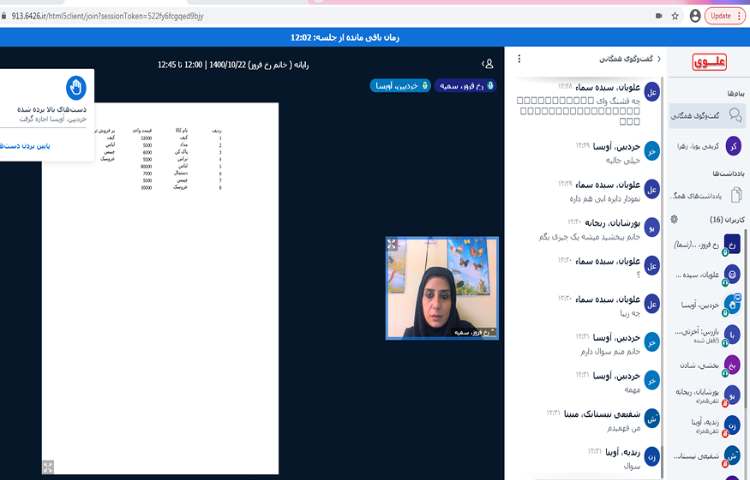This screenshot has height=480, width=750.
Task: Make webcam video fullscreen
Action: click(x=392, y=244)
